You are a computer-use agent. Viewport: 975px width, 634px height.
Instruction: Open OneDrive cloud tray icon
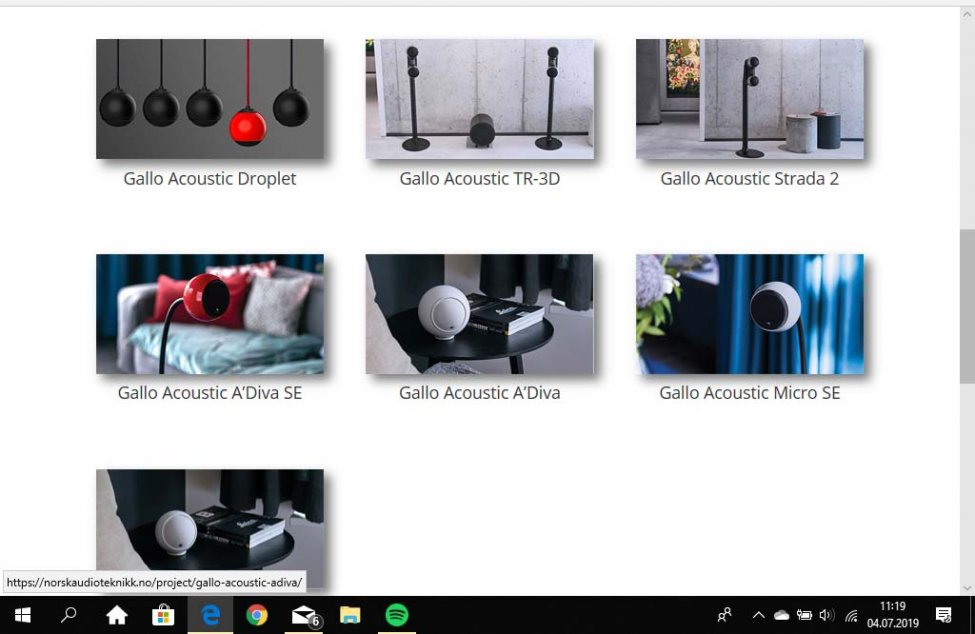[x=782, y=615]
